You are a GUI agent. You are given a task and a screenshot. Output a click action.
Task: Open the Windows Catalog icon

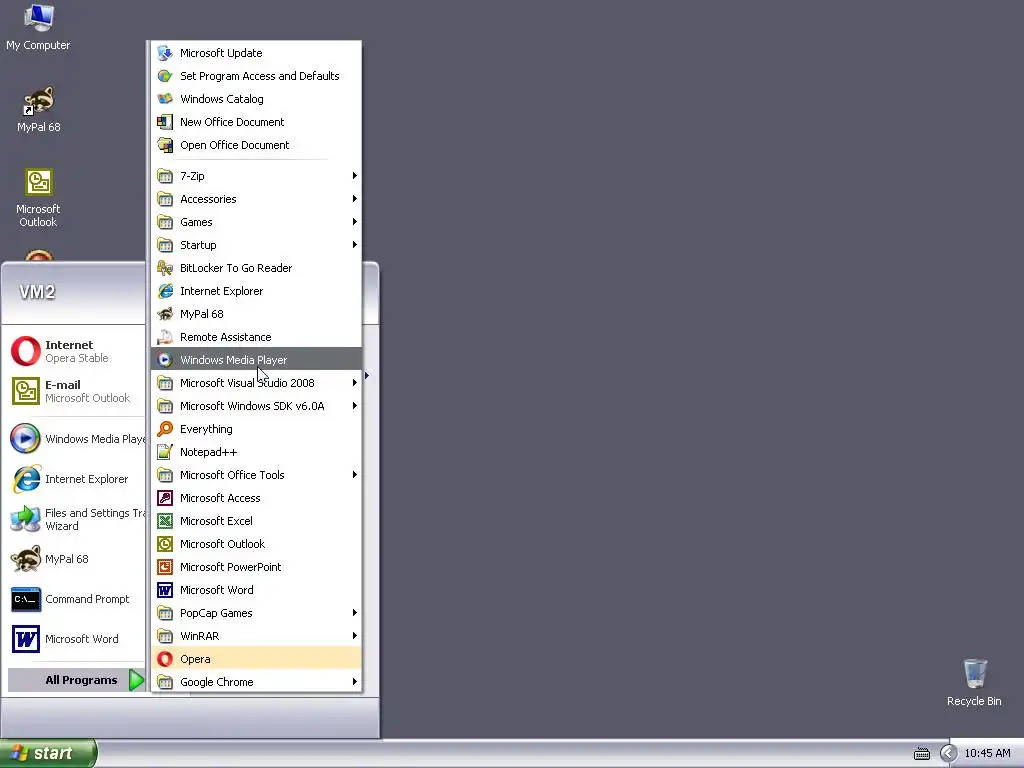[x=165, y=99]
